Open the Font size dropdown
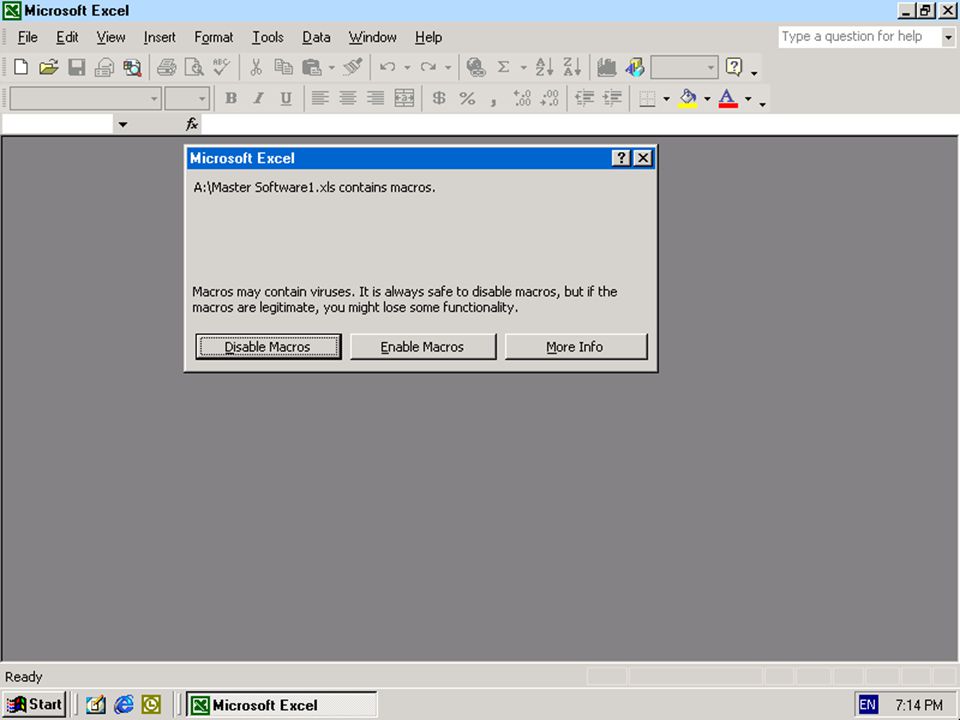 pos(202,99)
